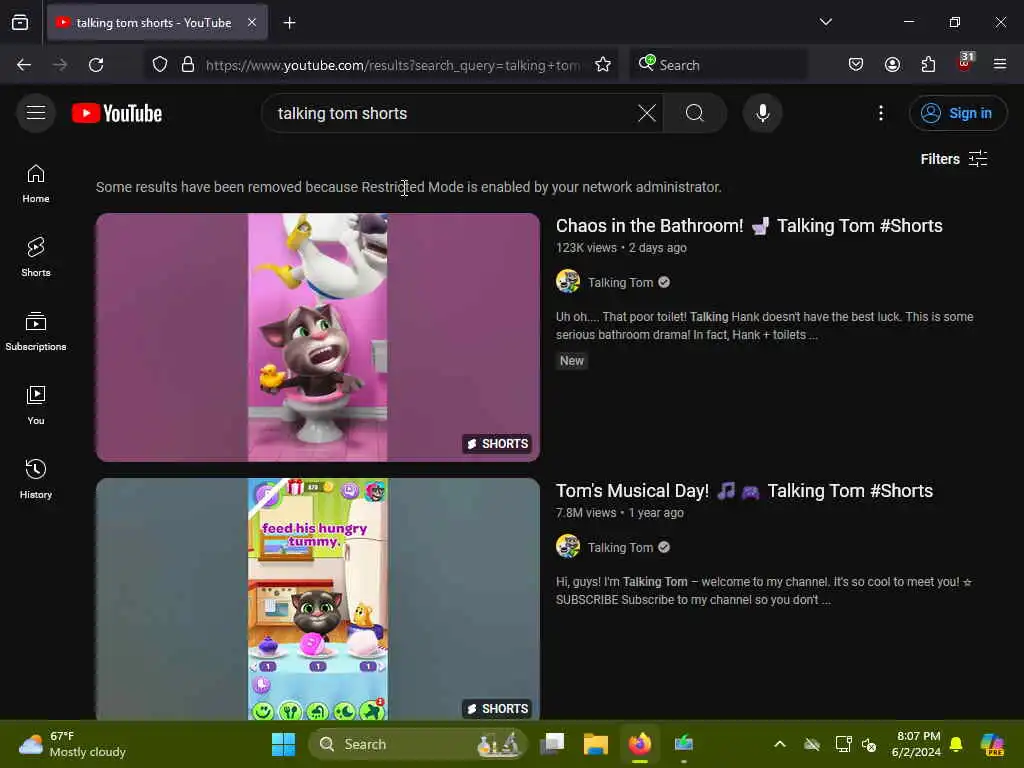
Task: Sign in to YouTube
Action: [x=957, y=113]
